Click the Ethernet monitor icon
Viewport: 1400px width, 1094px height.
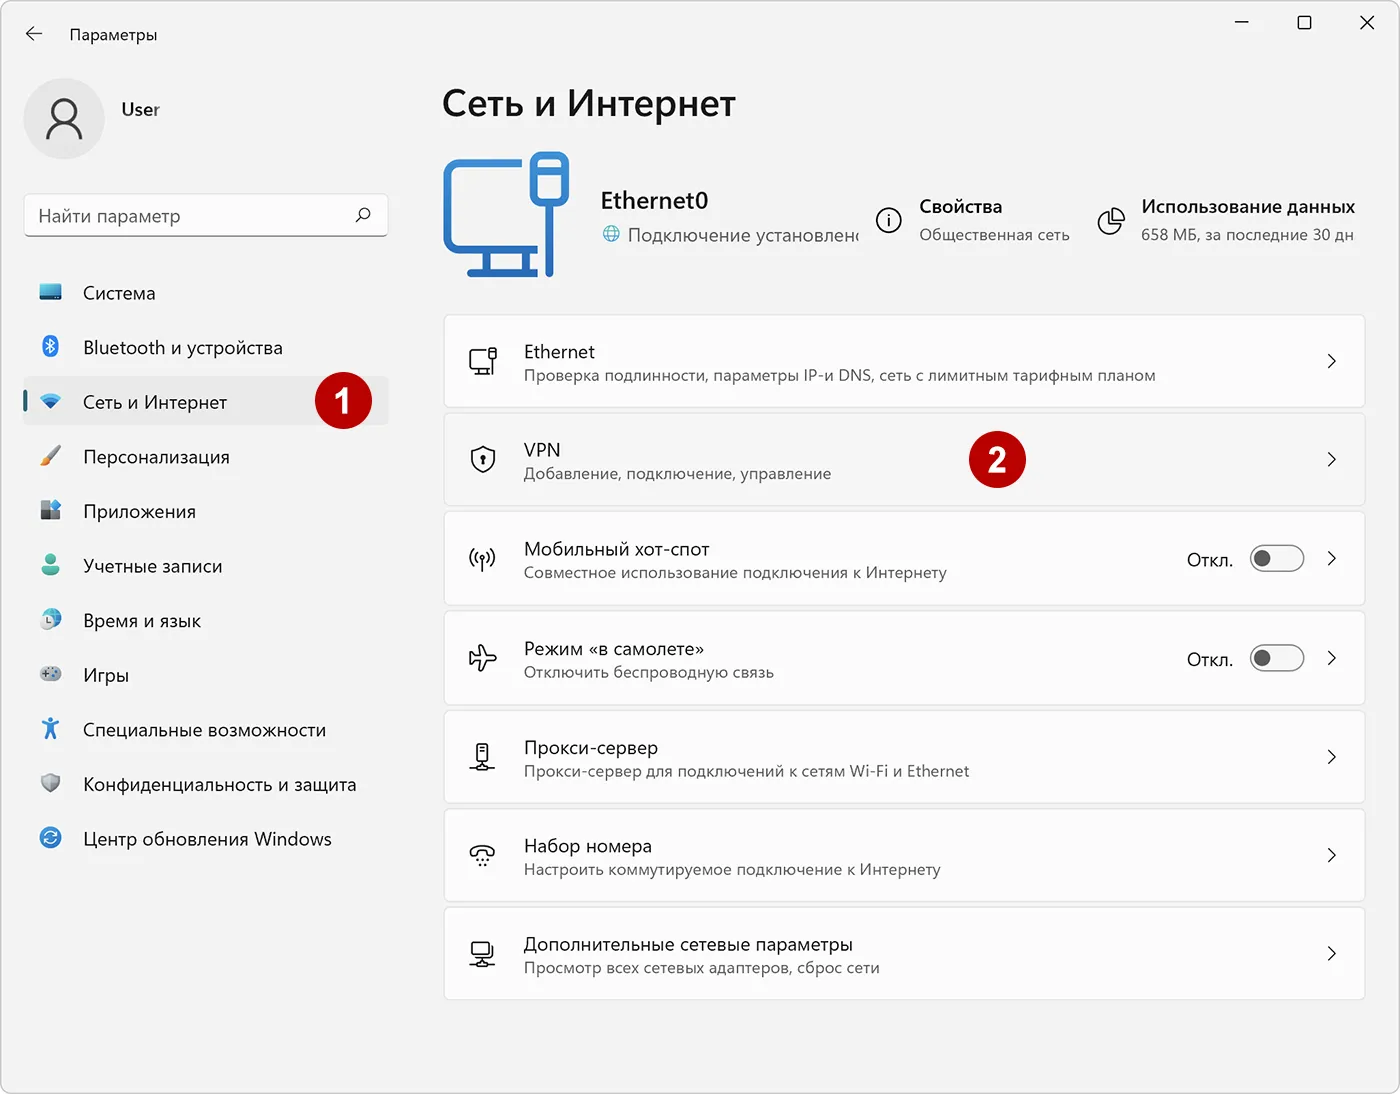point(483,361)
